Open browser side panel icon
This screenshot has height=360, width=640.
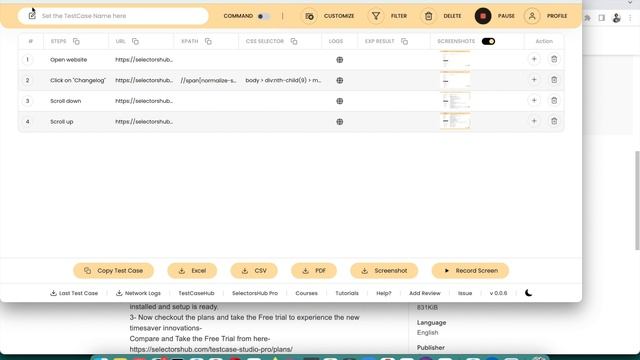(602, 18)
